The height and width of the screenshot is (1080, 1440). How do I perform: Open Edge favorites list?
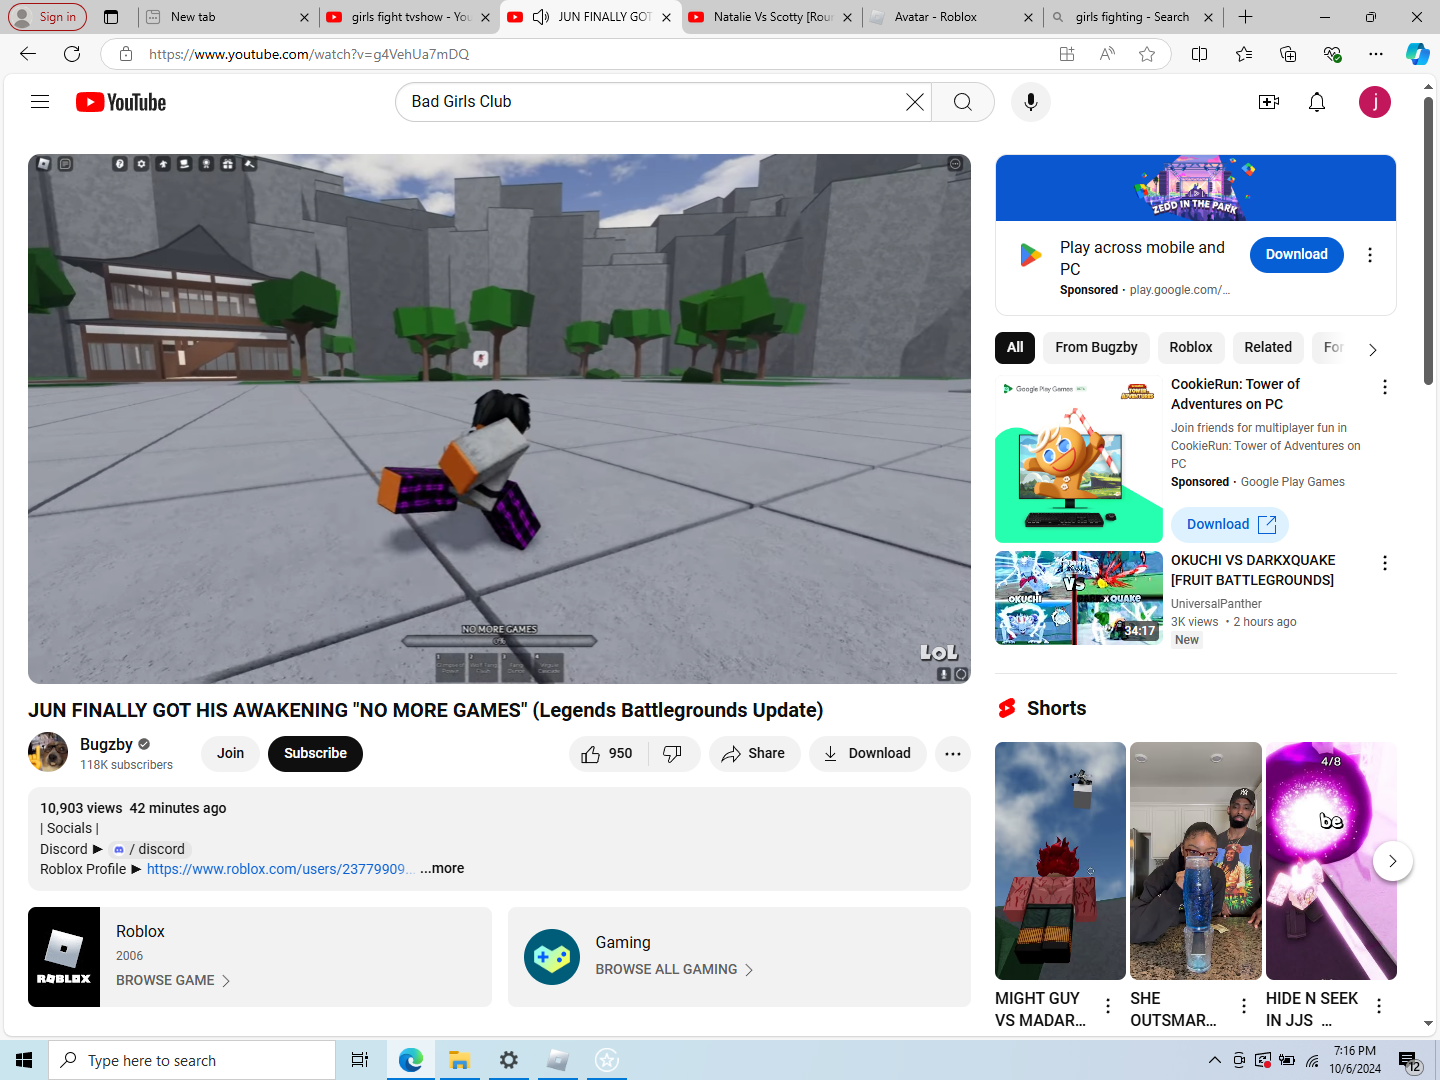tap(1244, 54)
